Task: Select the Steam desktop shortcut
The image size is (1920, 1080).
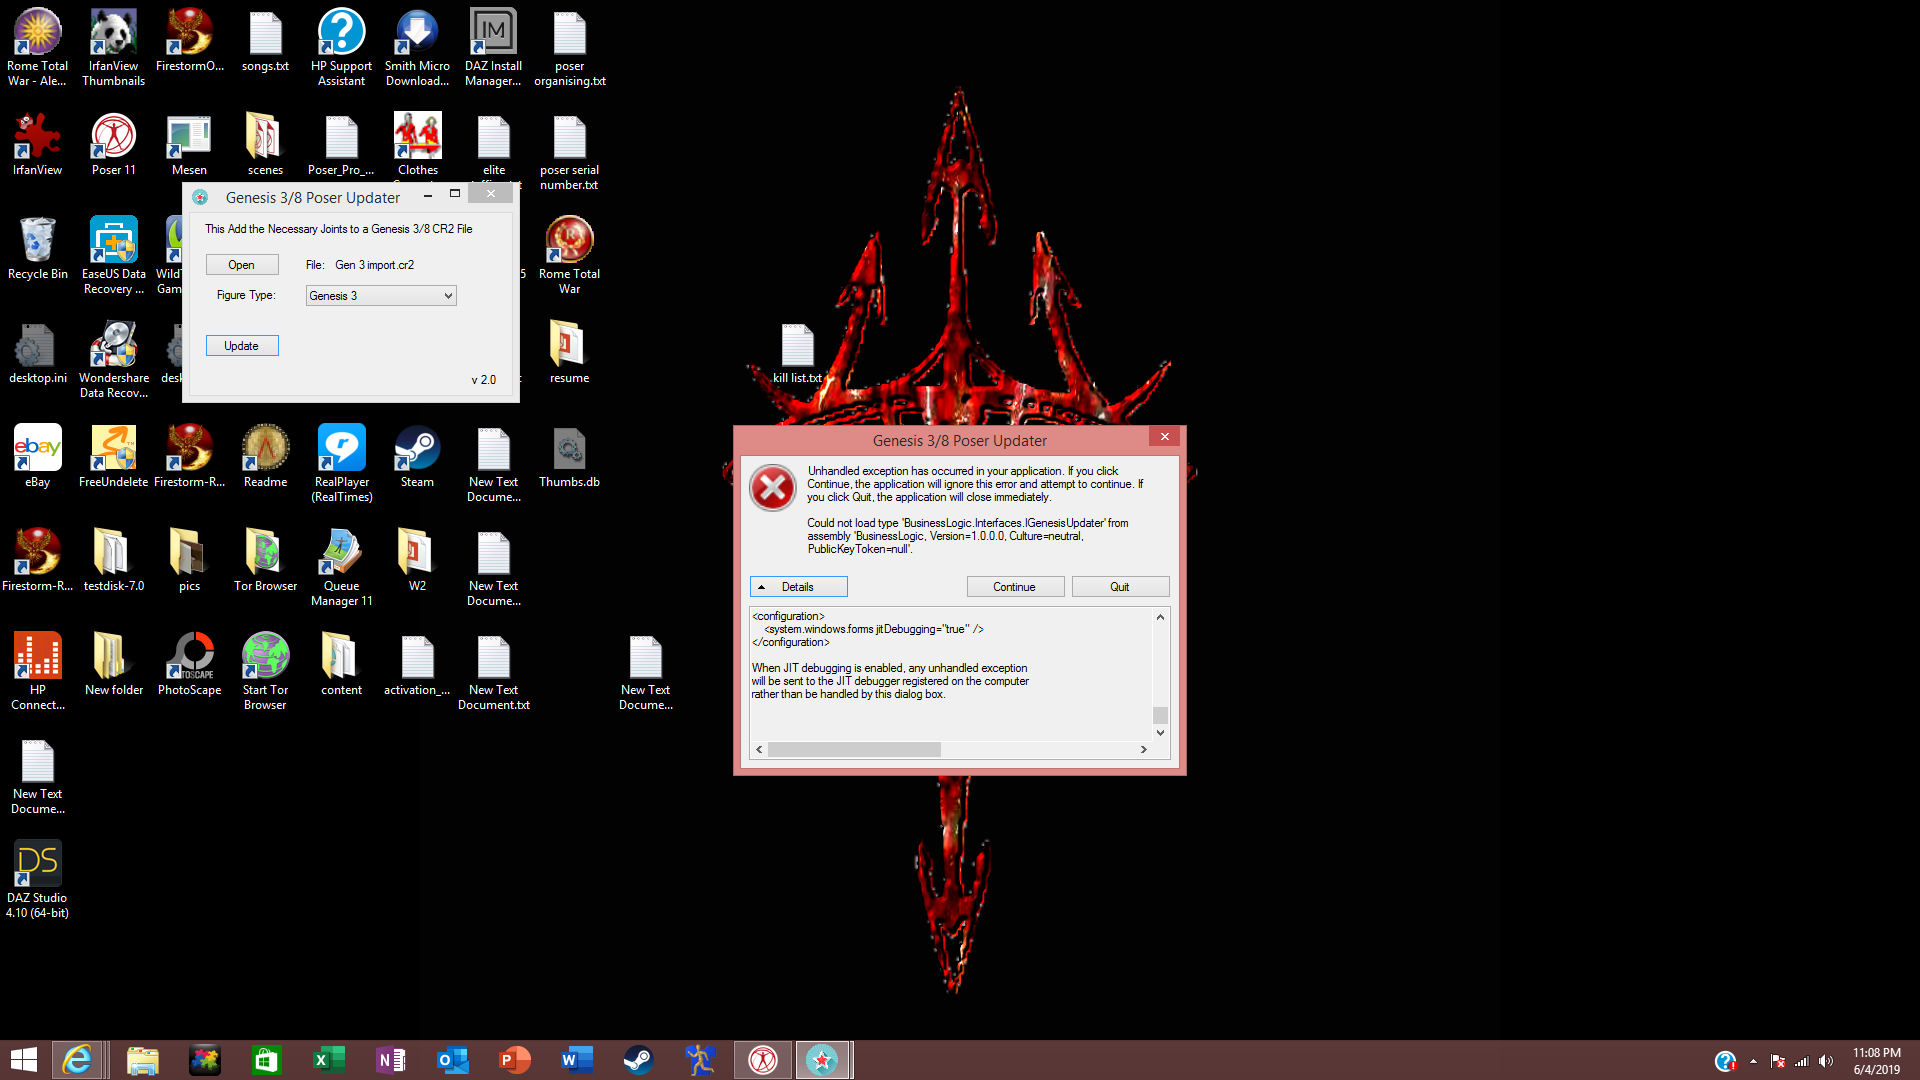Action: click(x=418, y=456)
